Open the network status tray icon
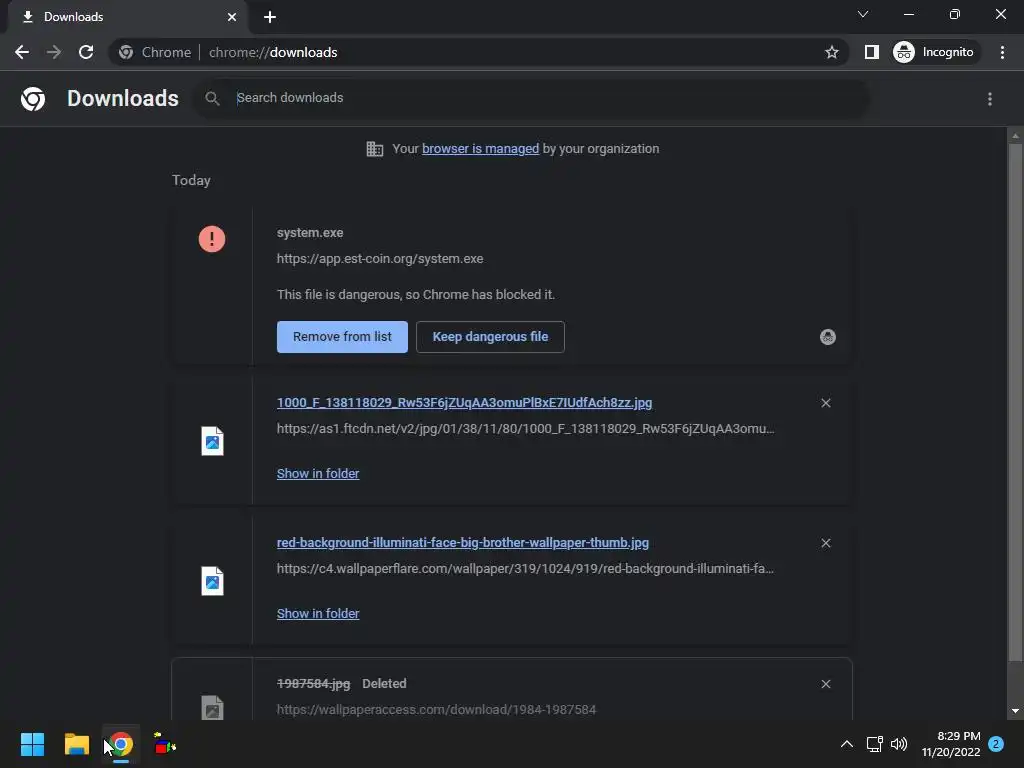This screenshot has width=1024, height=768. tap(874, 744)
